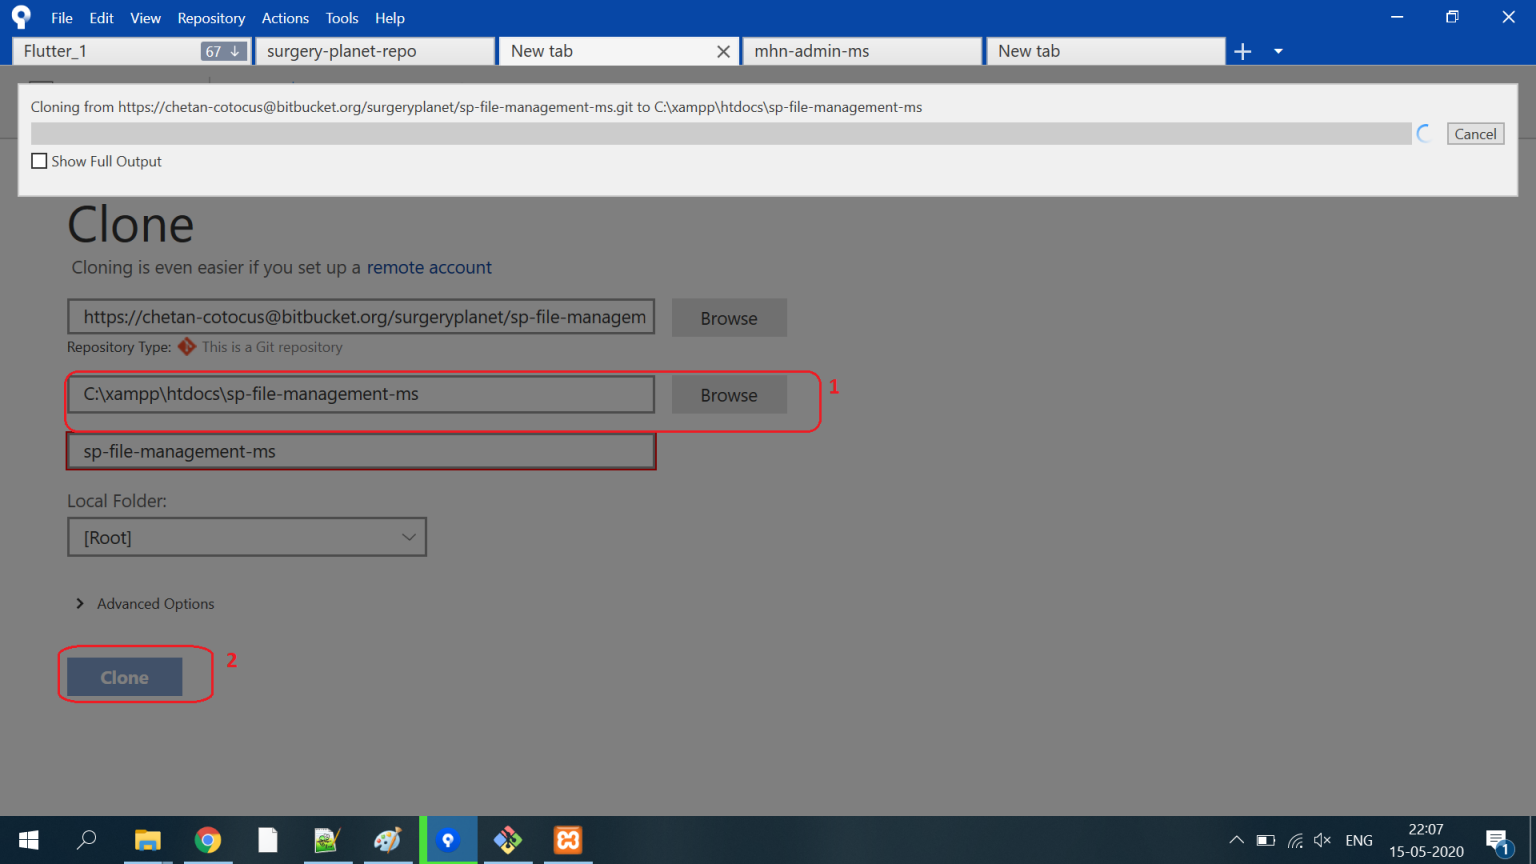Switch to the last New tab

click(x=1105, y=51)
